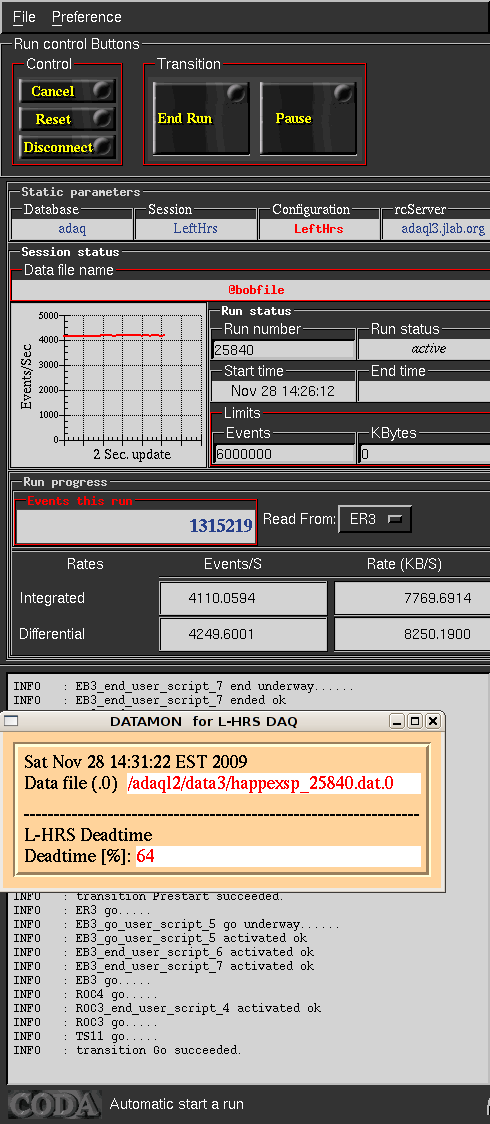This screenshot has width=490, height=1124.
Task: Click the Events limit field showing 6000000
Action: (284, 454)
